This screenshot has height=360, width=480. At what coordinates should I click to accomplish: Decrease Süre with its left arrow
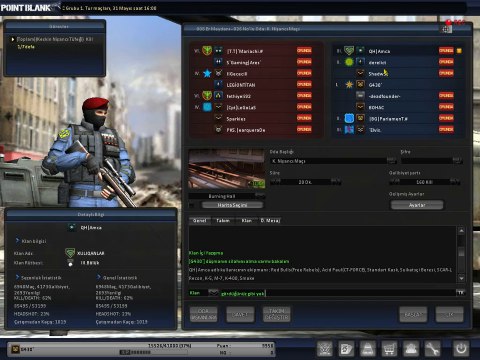(x=275, y=181)
